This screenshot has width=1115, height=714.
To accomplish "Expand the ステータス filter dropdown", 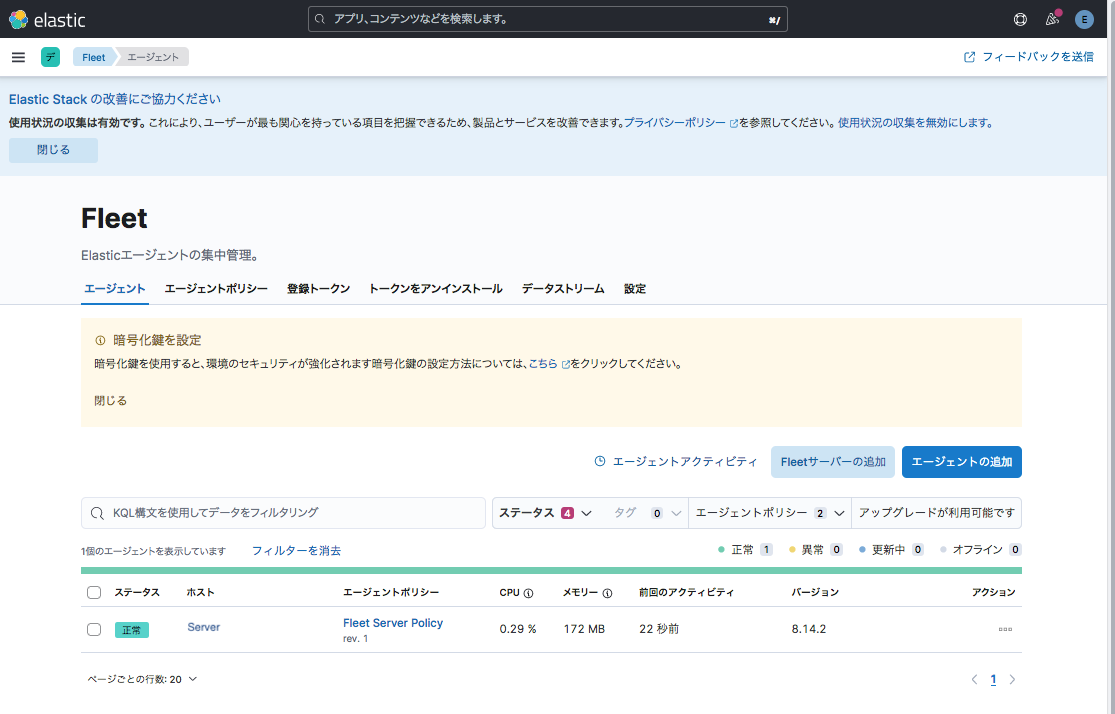I will (545, 513).
